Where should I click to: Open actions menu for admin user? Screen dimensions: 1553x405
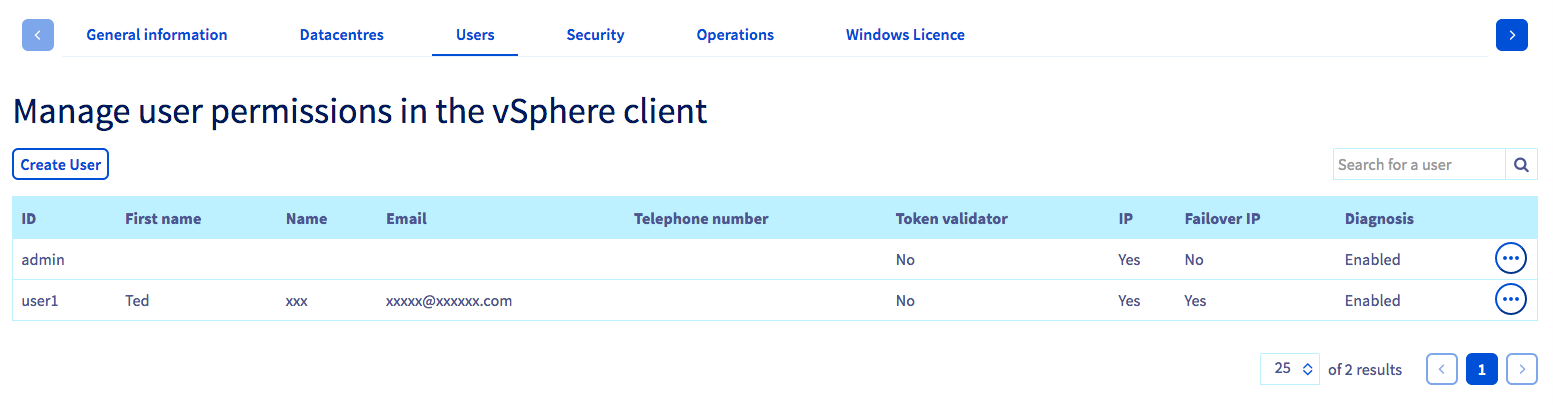[1510, 259]
